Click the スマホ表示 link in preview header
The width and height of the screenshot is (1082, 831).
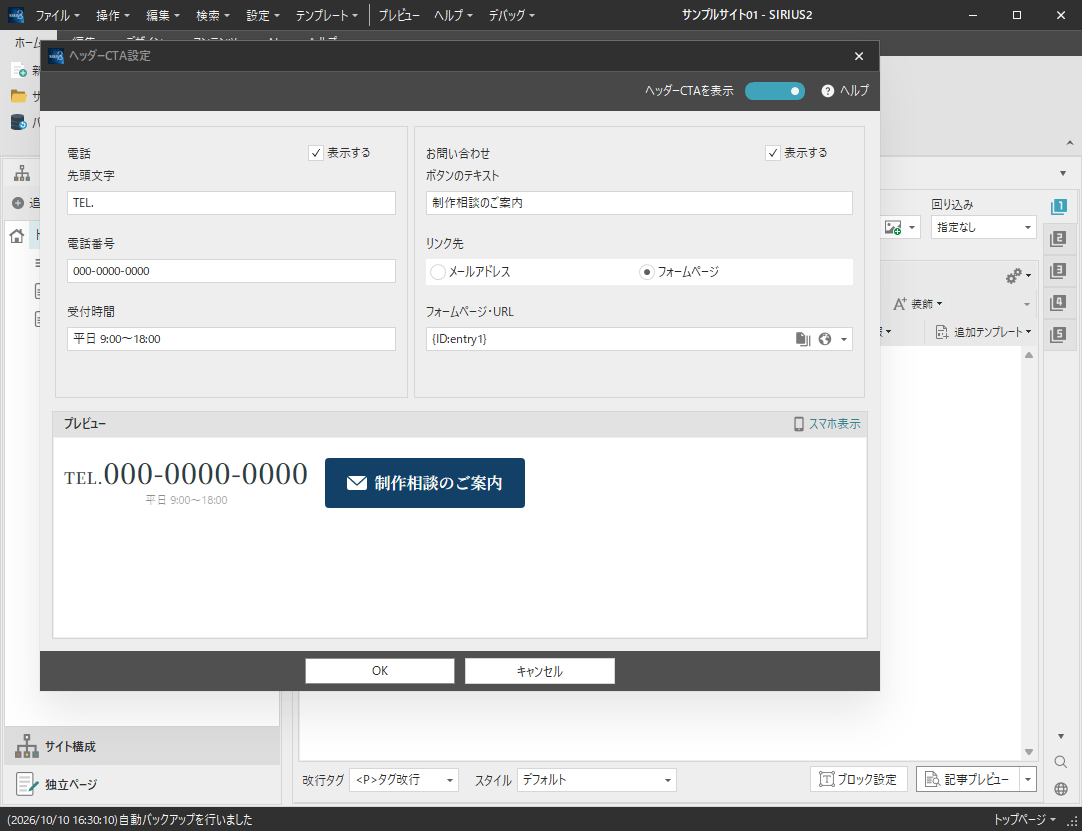coord(835,424)
